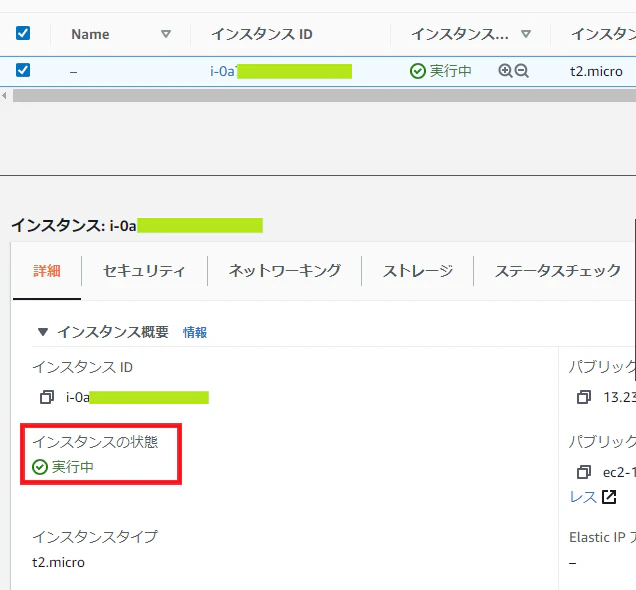Click the 実行中 status text in table row
Viewport: 636px width, 590px height.
coord(451,71)
